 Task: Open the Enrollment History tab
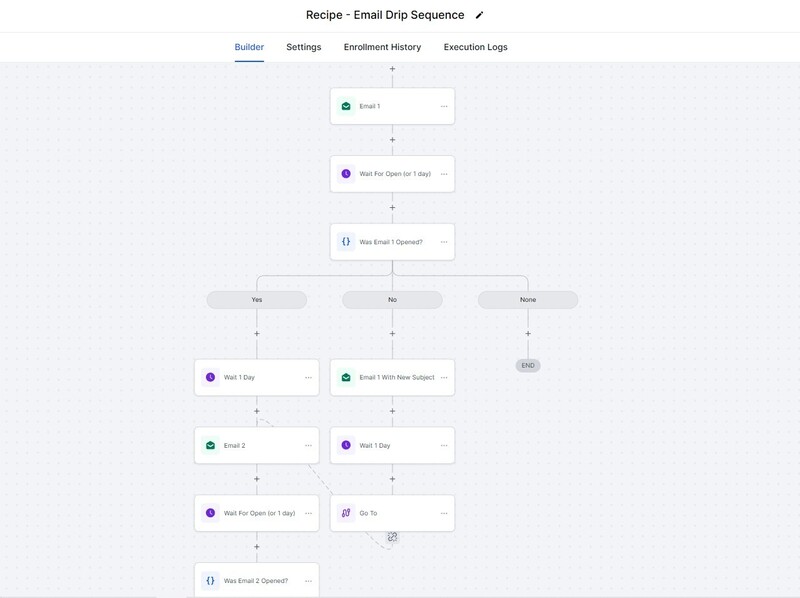[x=381, y=44]
